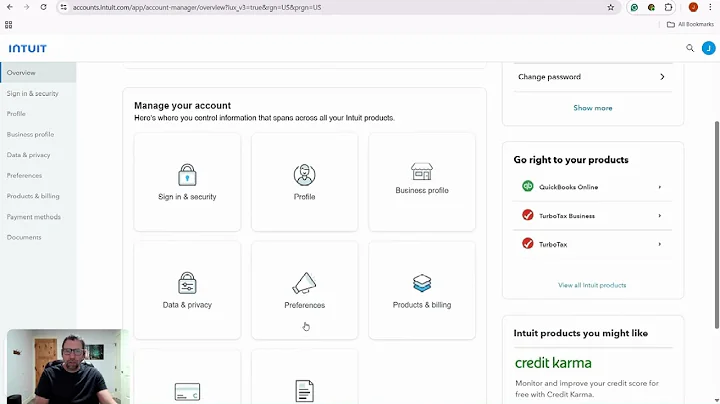This screenshot has height=404, width=720.
Task: Click the browser address bar URL
Action: click(197, 7)
